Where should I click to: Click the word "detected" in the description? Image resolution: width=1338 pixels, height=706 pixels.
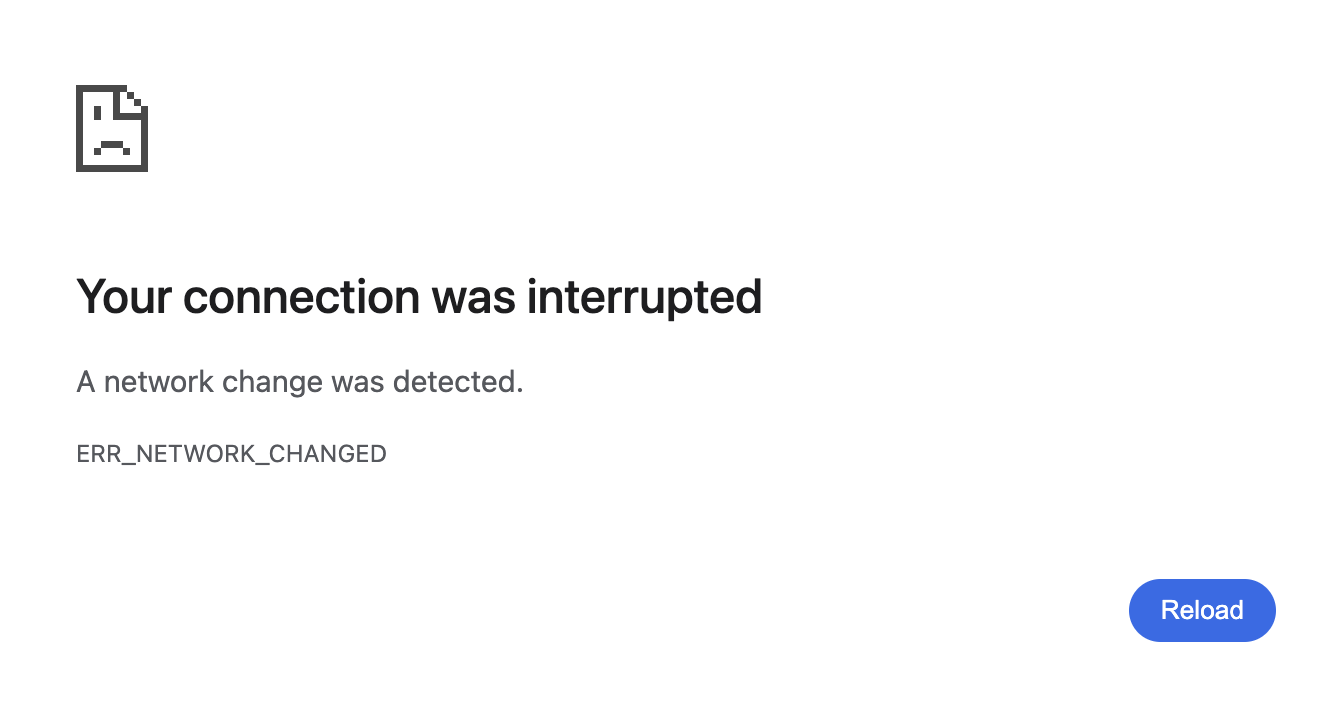(454, 381)
